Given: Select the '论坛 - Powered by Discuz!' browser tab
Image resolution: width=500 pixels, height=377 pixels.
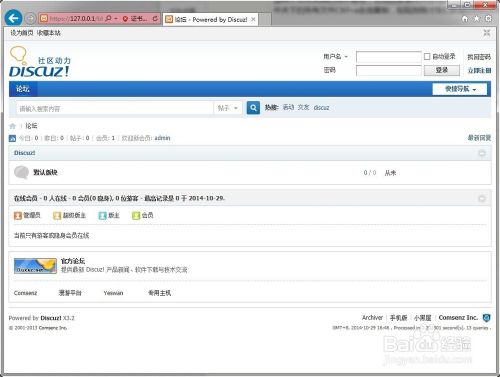Looking at the screenshot, I should pos(211,20).
